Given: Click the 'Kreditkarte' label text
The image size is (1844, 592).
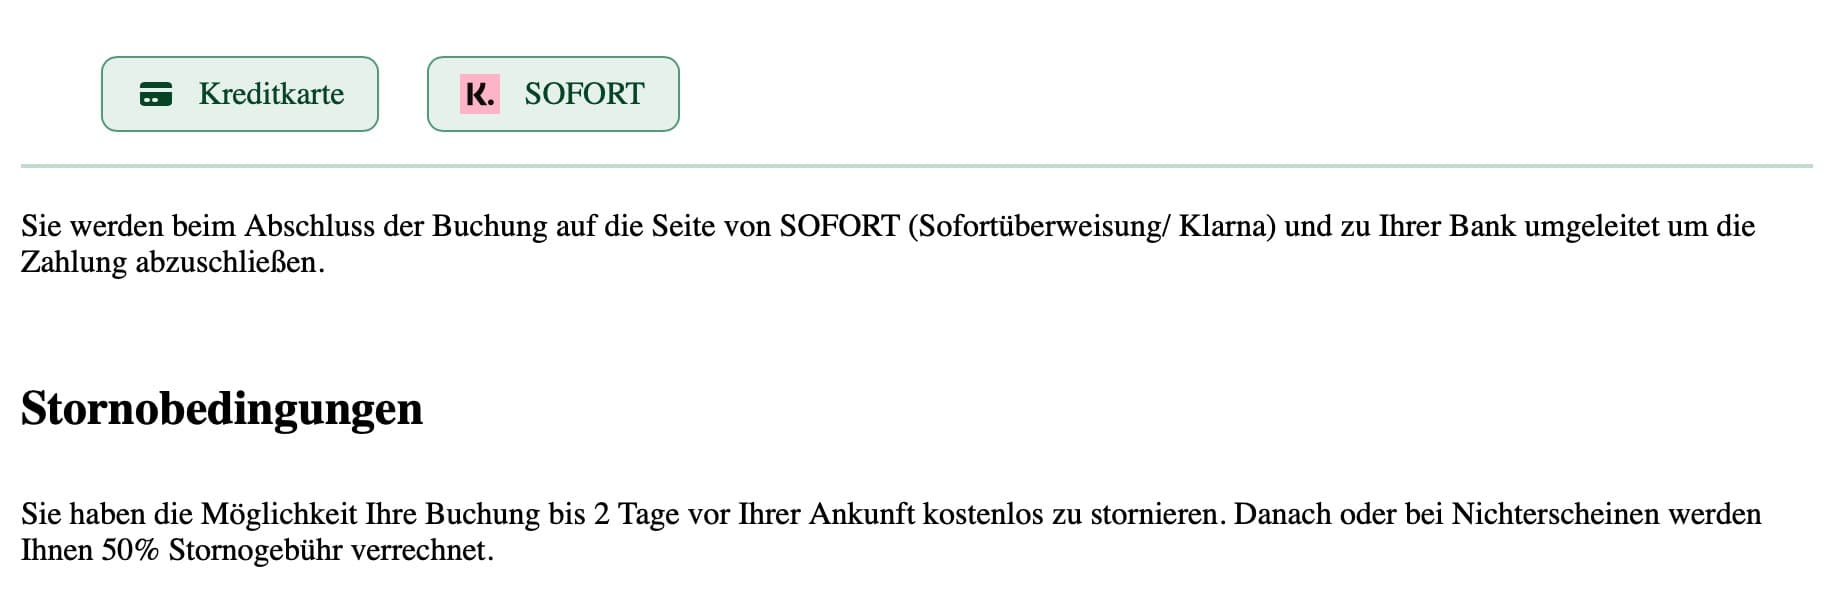Looking at the screenshot, I should [271, 94].
